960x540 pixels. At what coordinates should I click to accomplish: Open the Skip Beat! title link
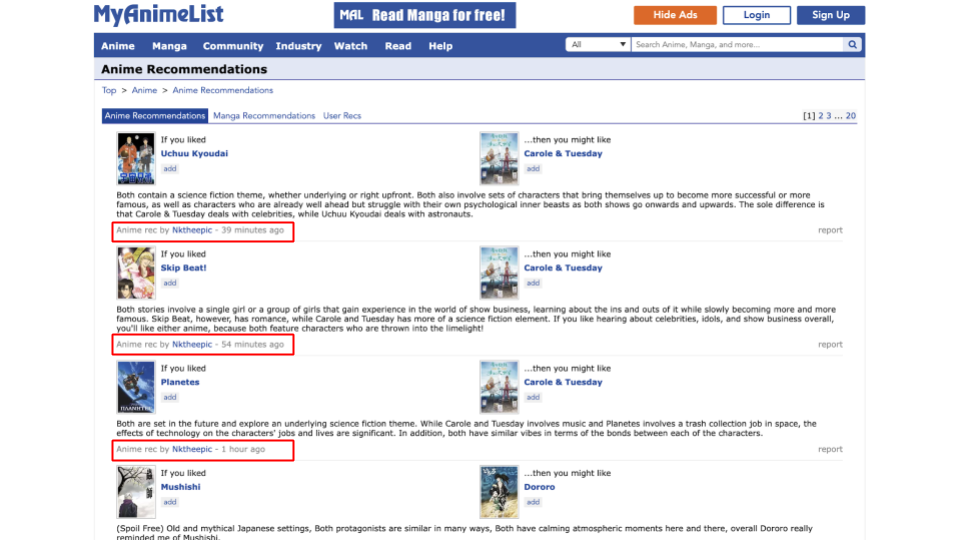click(x=184, y=268)
